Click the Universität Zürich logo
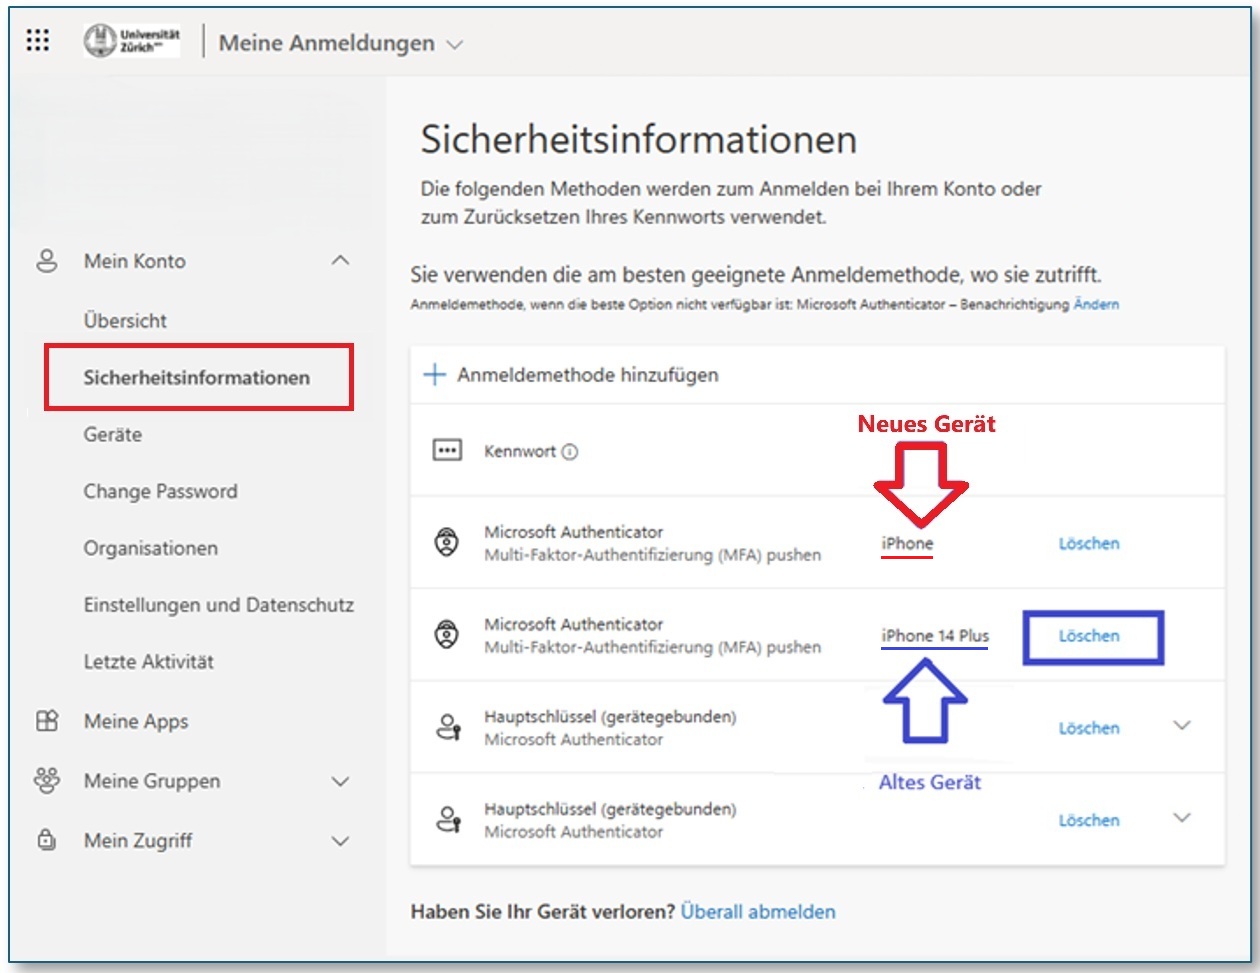 point(132,41)
